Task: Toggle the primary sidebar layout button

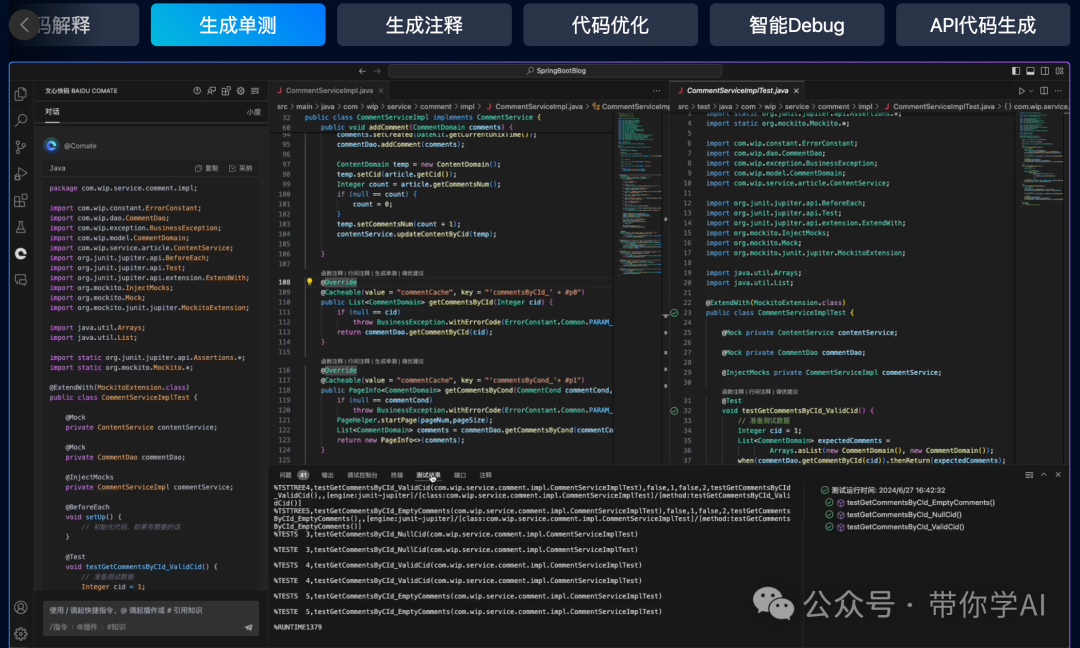Action: 1016,71
